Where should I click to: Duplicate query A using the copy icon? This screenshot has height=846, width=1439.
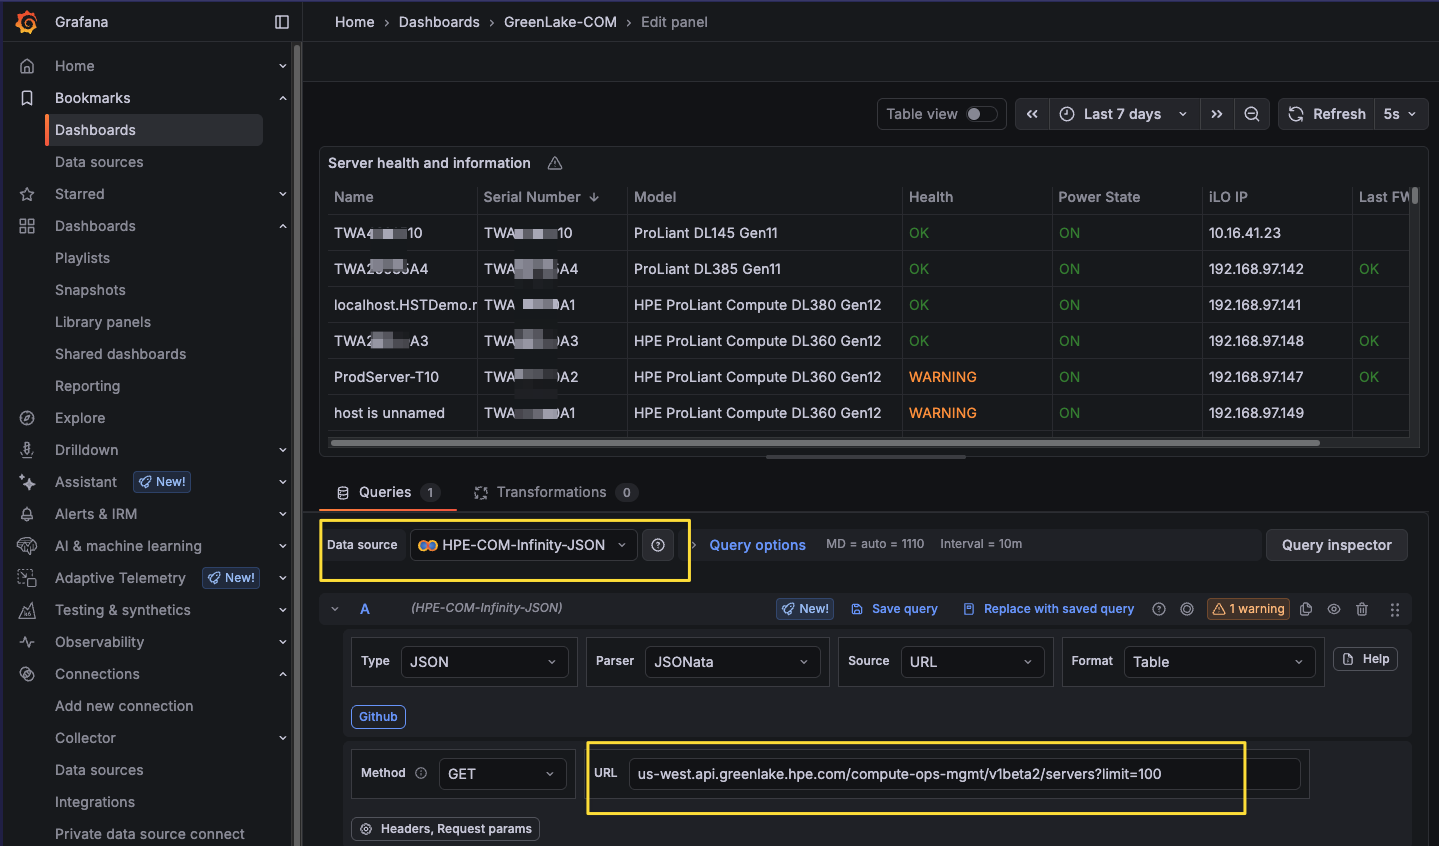[x=1306, y=609]
